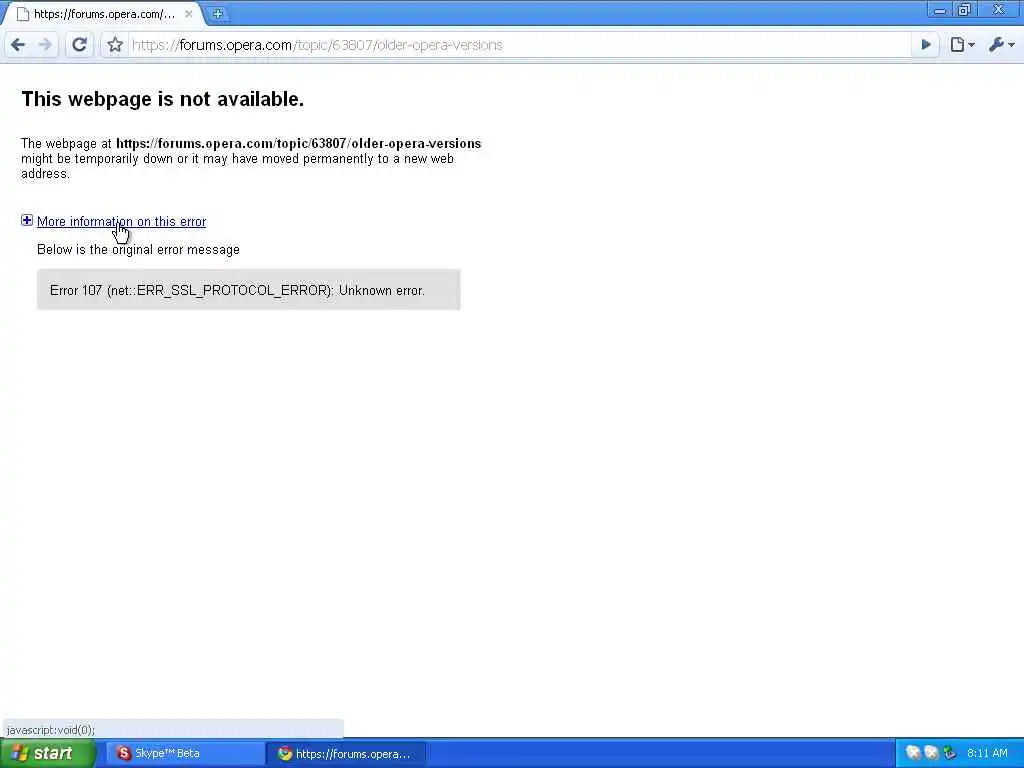Click the second system tray icon

[931, 753]
